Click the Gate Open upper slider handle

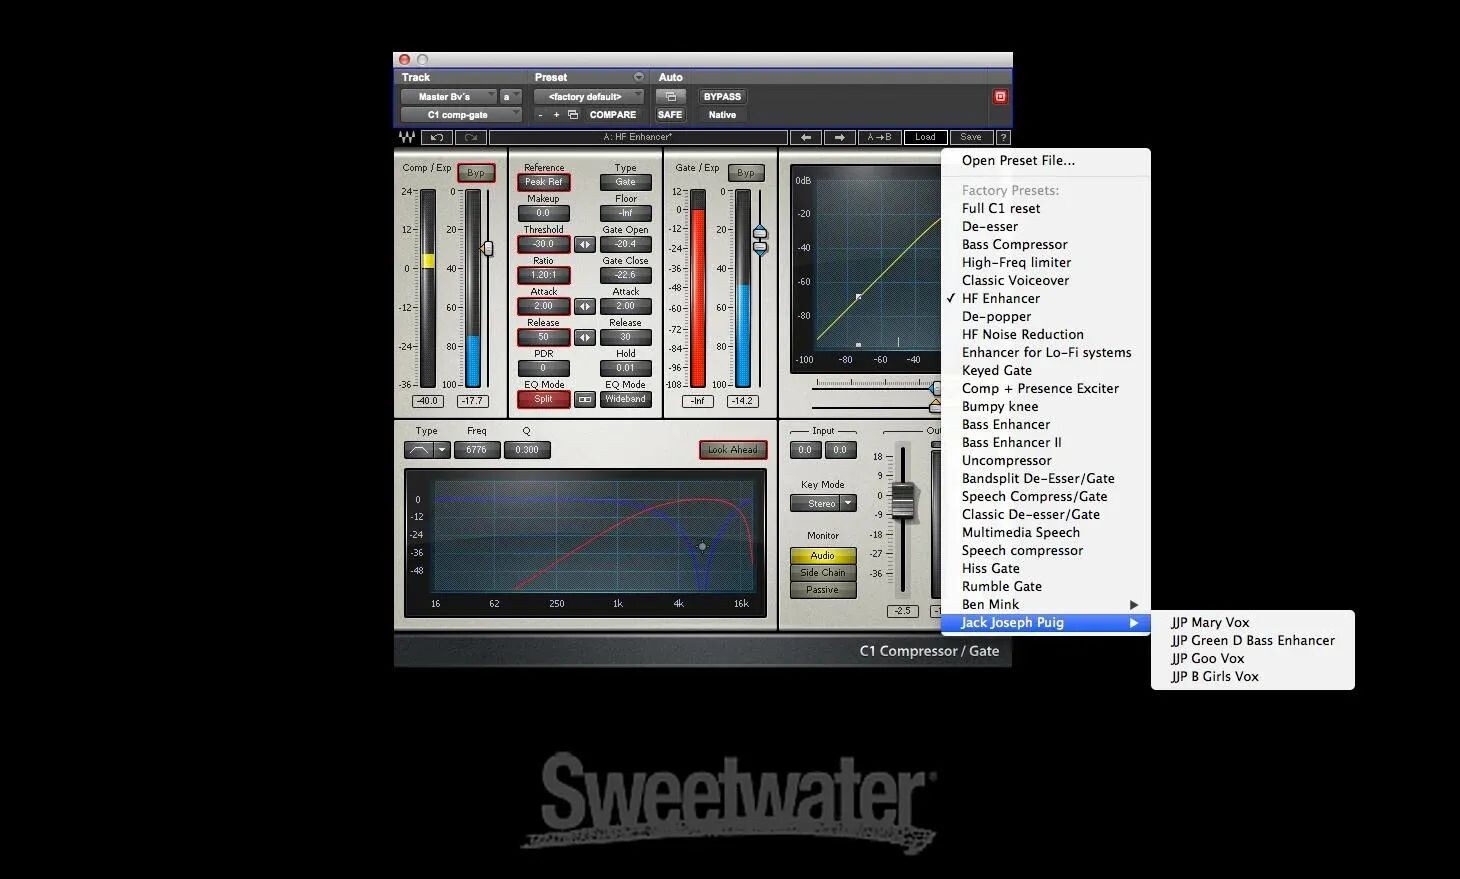point(760,232)
